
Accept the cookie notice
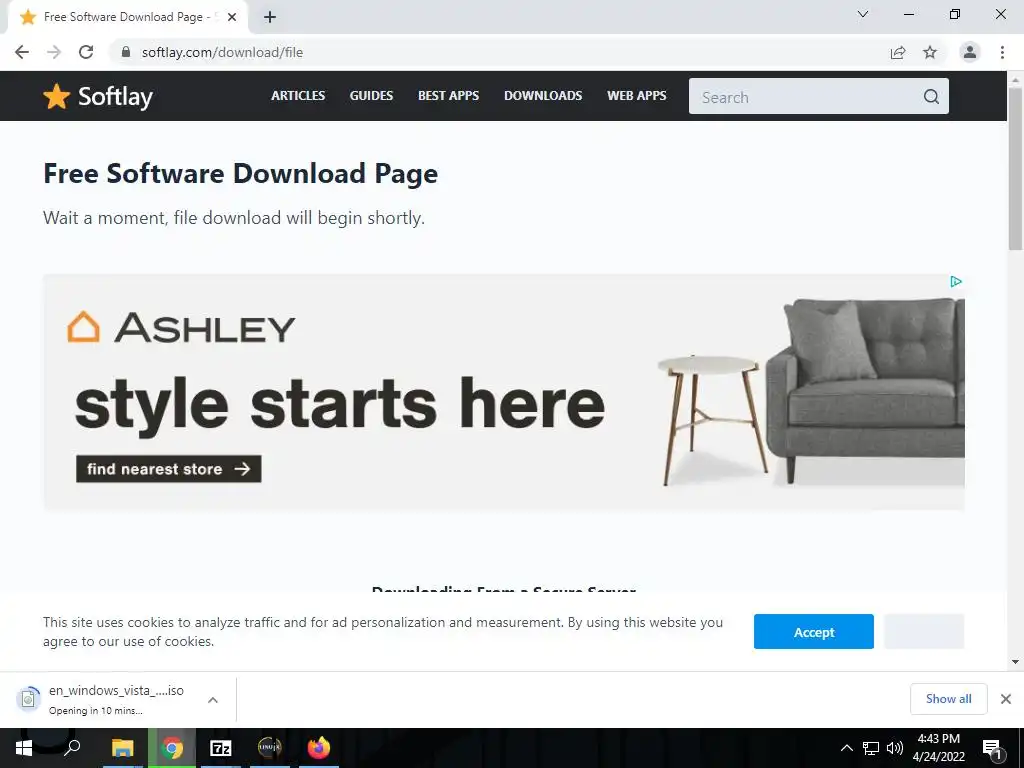click(814, 632)
